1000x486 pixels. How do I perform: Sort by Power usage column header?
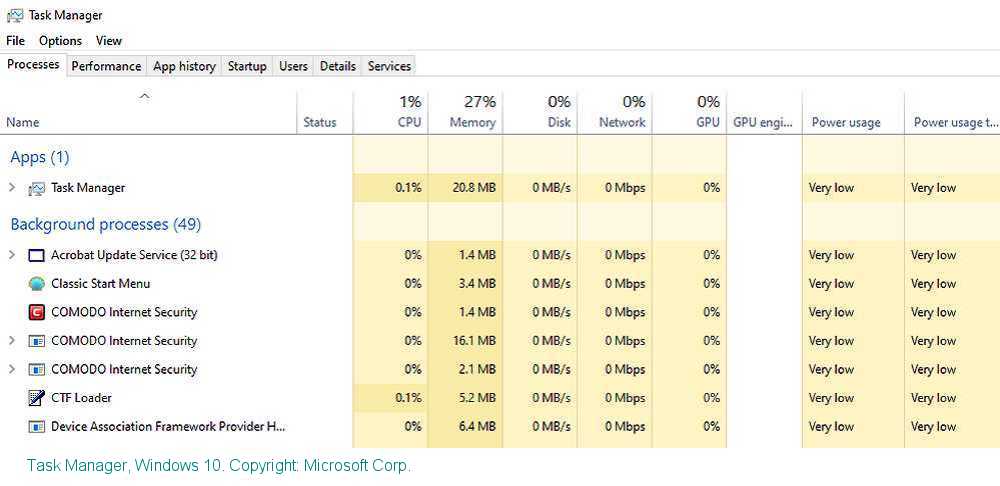853,114
